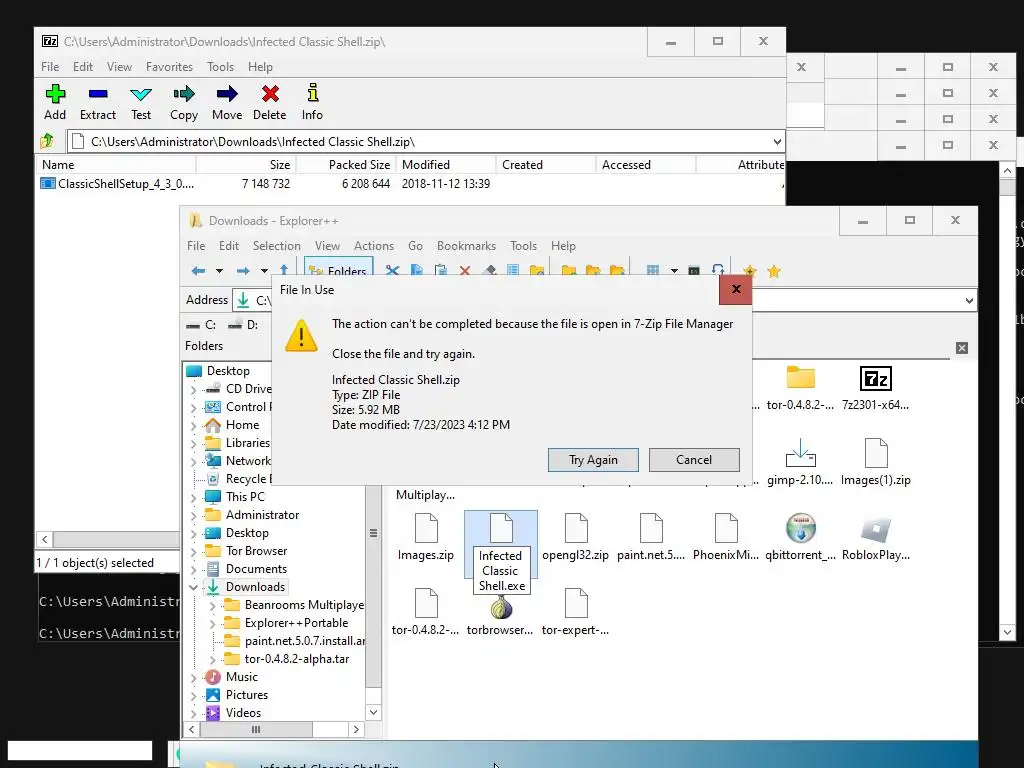Click the scissors Cut icon in Explorer++

coord(392,270)
